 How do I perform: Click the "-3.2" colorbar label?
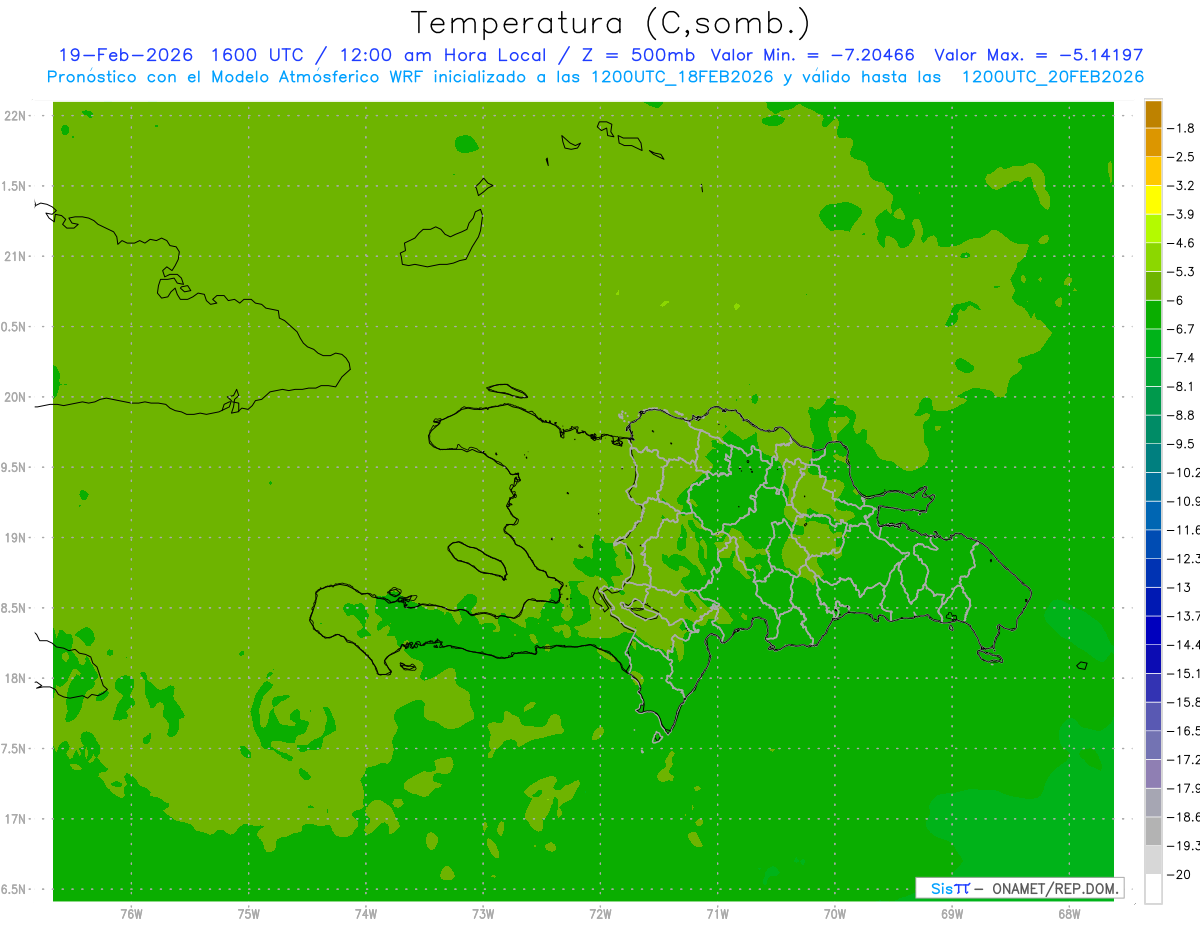point(1181,186)
